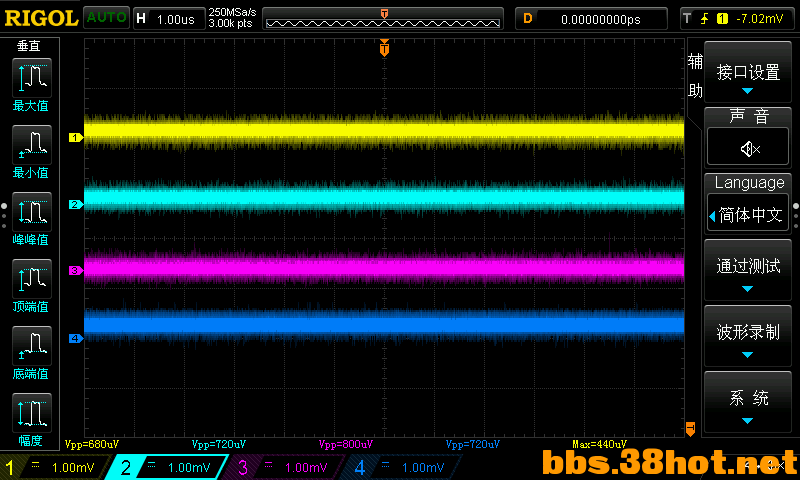Screen dimensions: 800x480
Task: Click the trigger level -7.02mV readout
Action: 759,19
